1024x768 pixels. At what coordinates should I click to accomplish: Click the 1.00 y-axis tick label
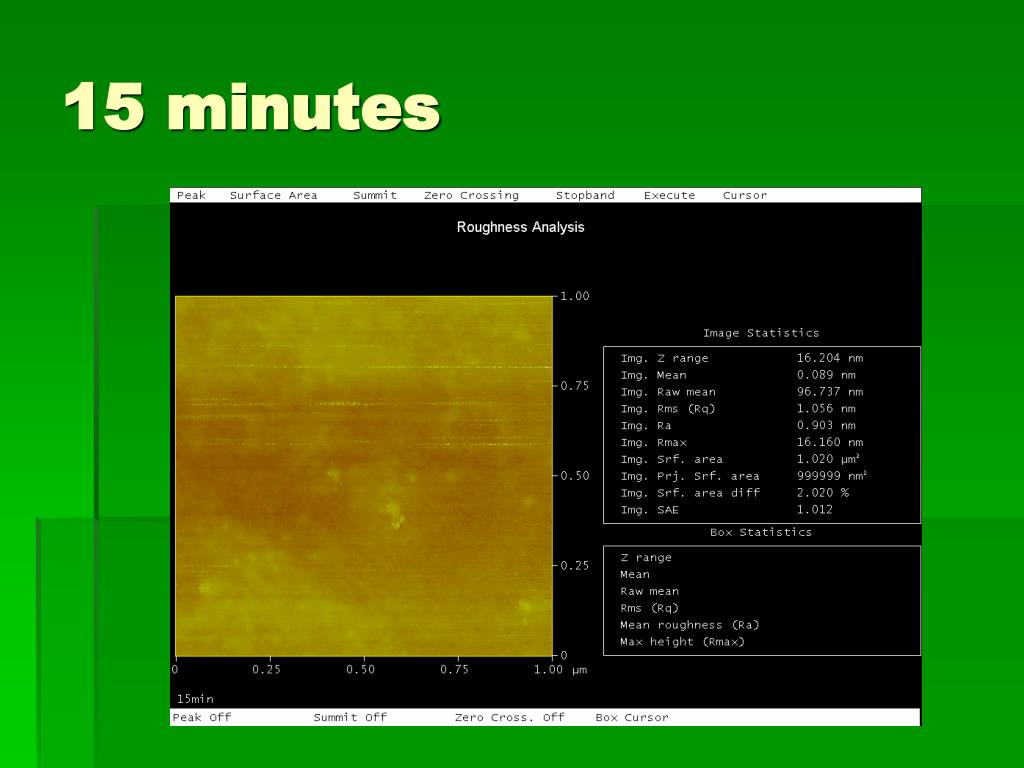point(575,296)
